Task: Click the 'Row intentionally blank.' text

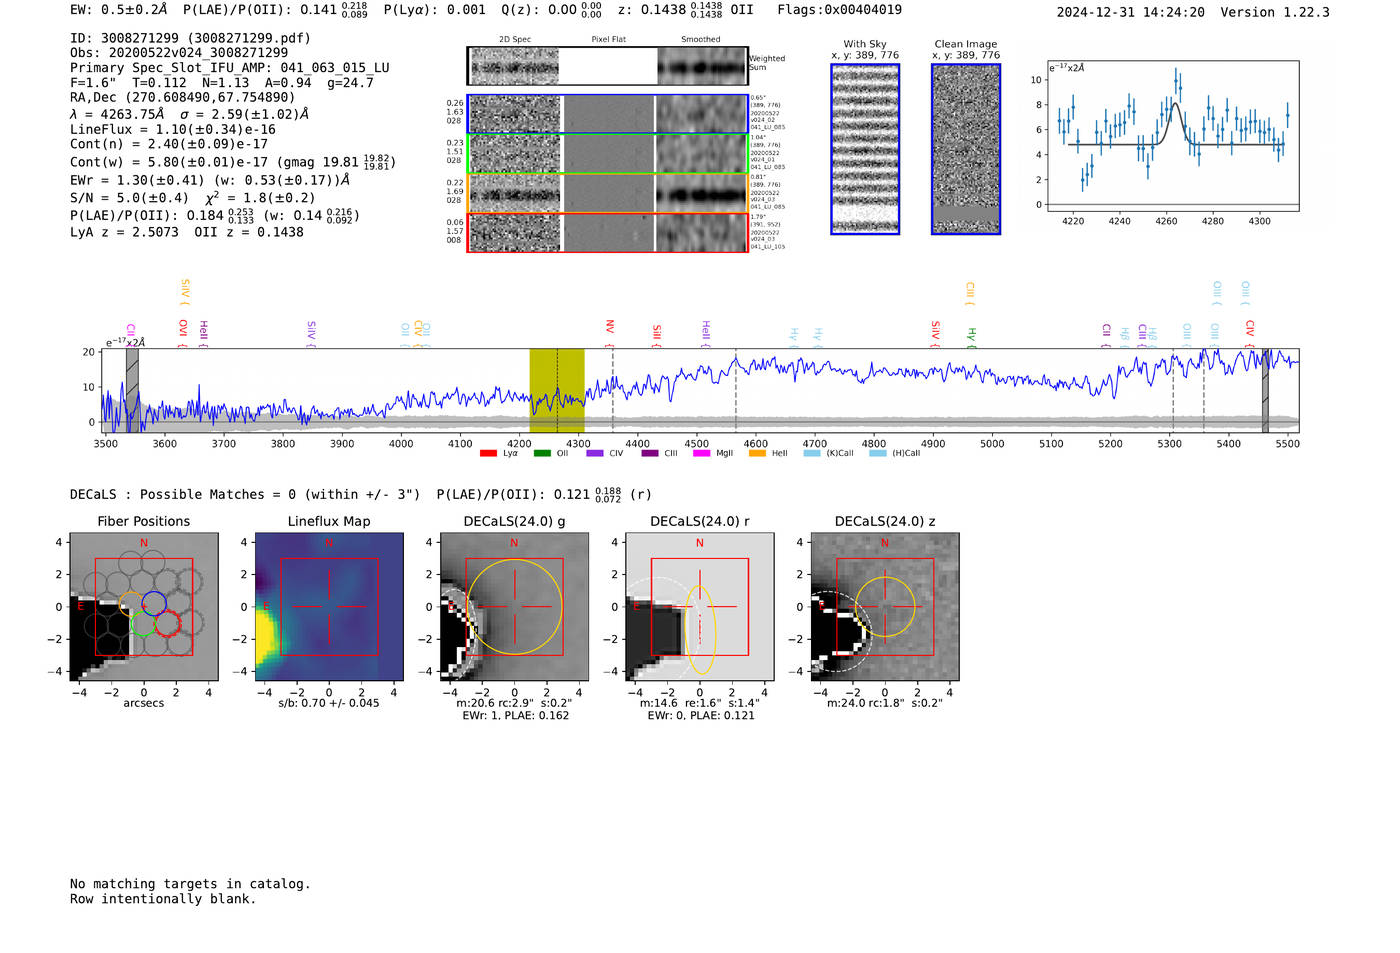Action: 163,899
